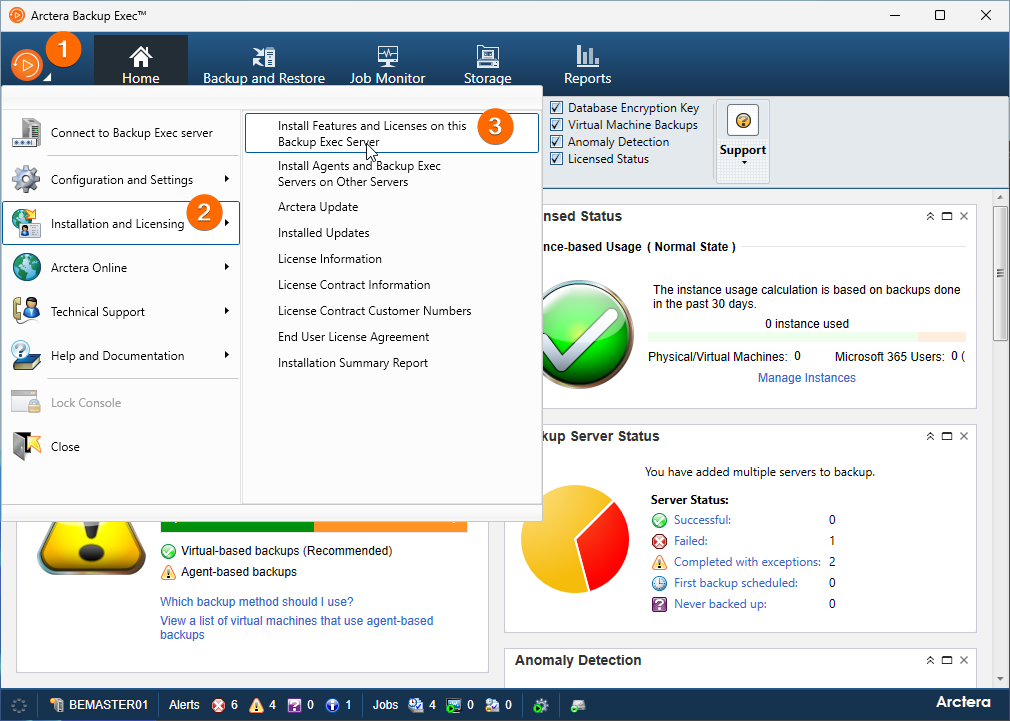Click Connect to Backup Exec server

click(x=121, y=133)
